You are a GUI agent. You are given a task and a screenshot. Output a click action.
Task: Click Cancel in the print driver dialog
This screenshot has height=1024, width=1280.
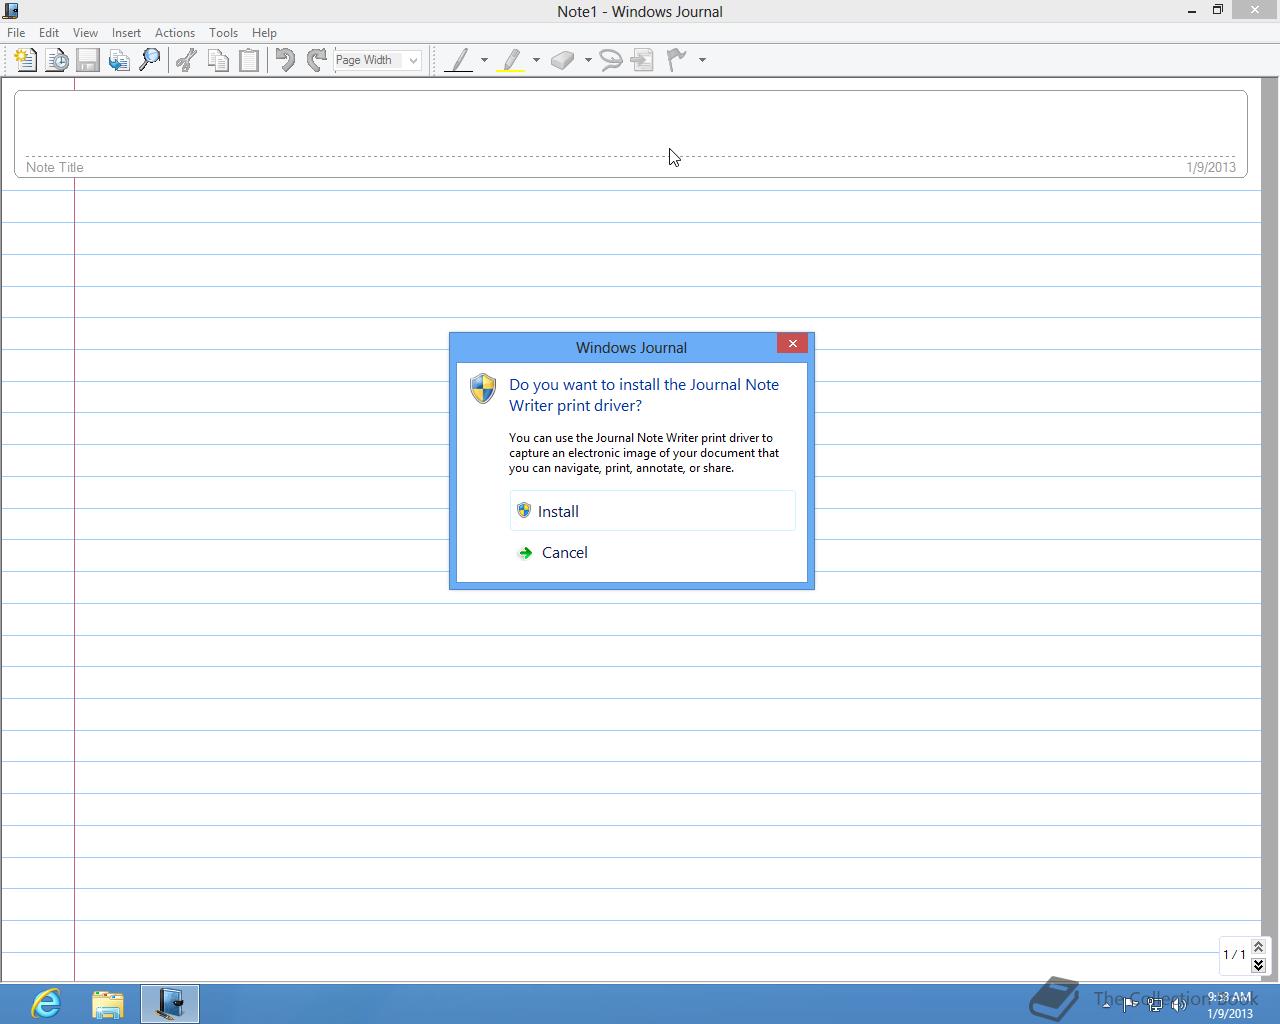pos(652,552)
